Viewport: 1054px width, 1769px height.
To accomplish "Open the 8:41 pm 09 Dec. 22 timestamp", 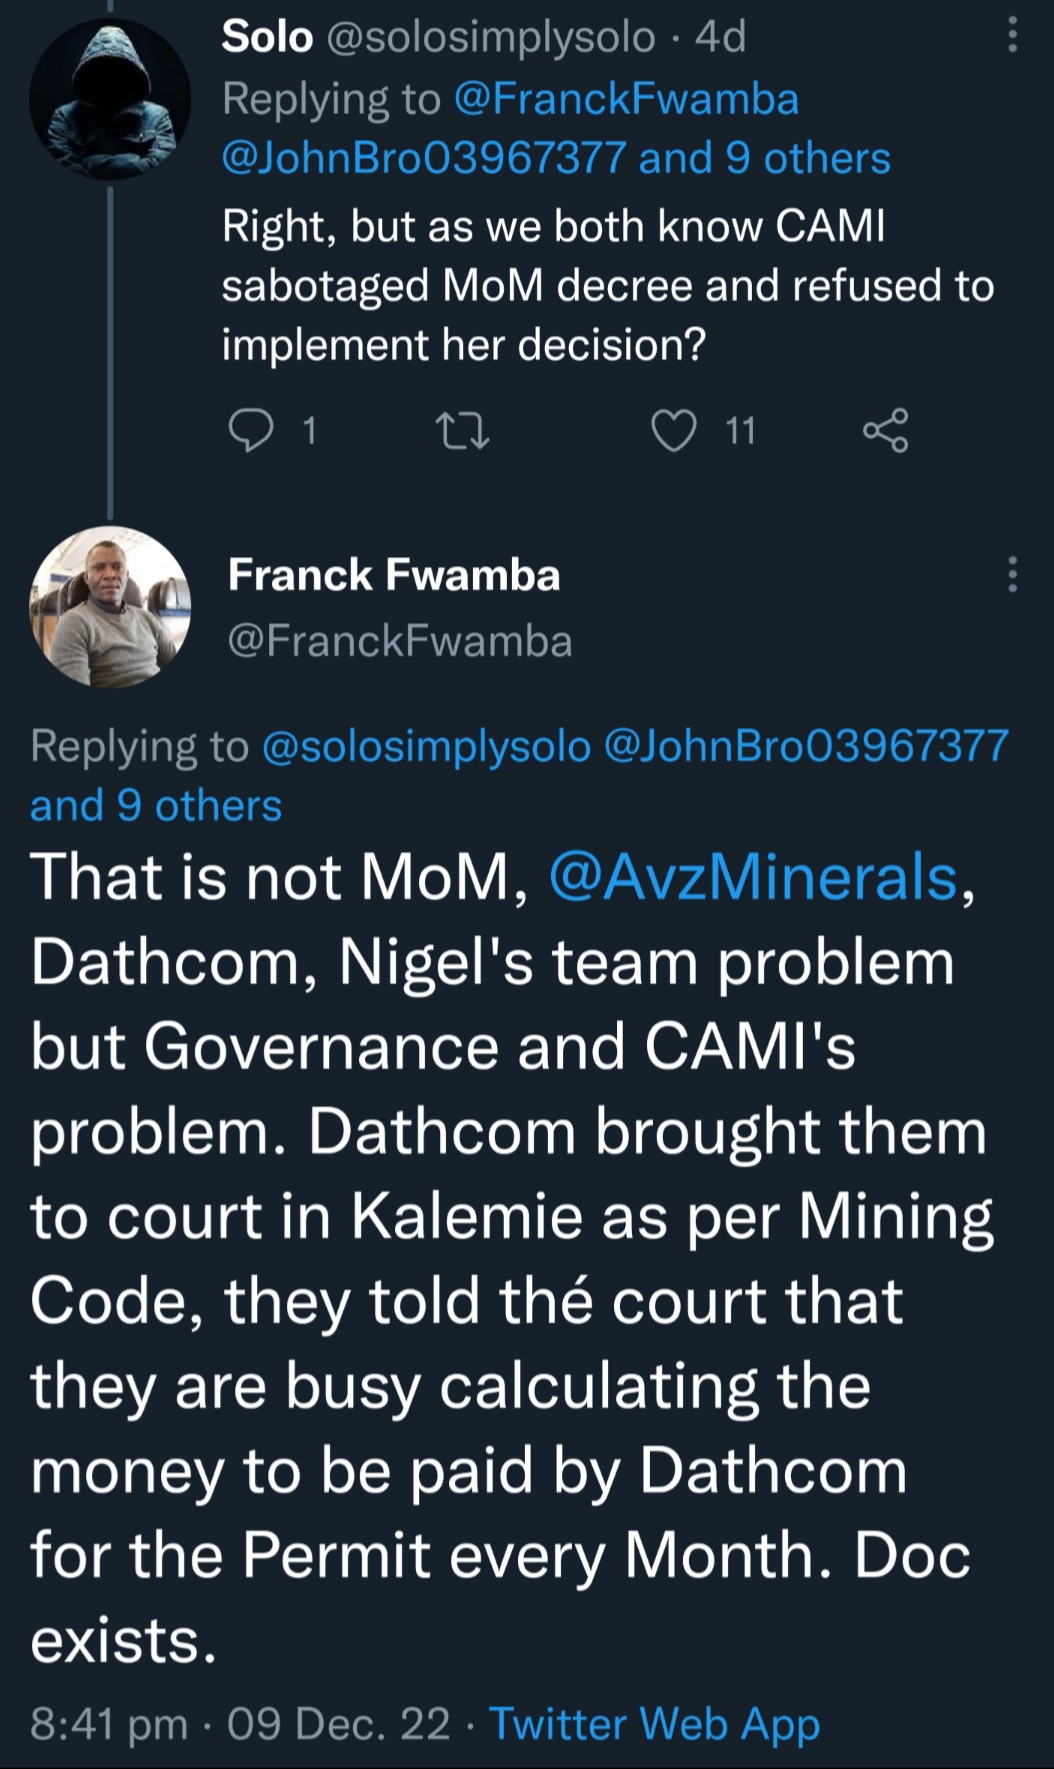I will tap(240, 1723).
